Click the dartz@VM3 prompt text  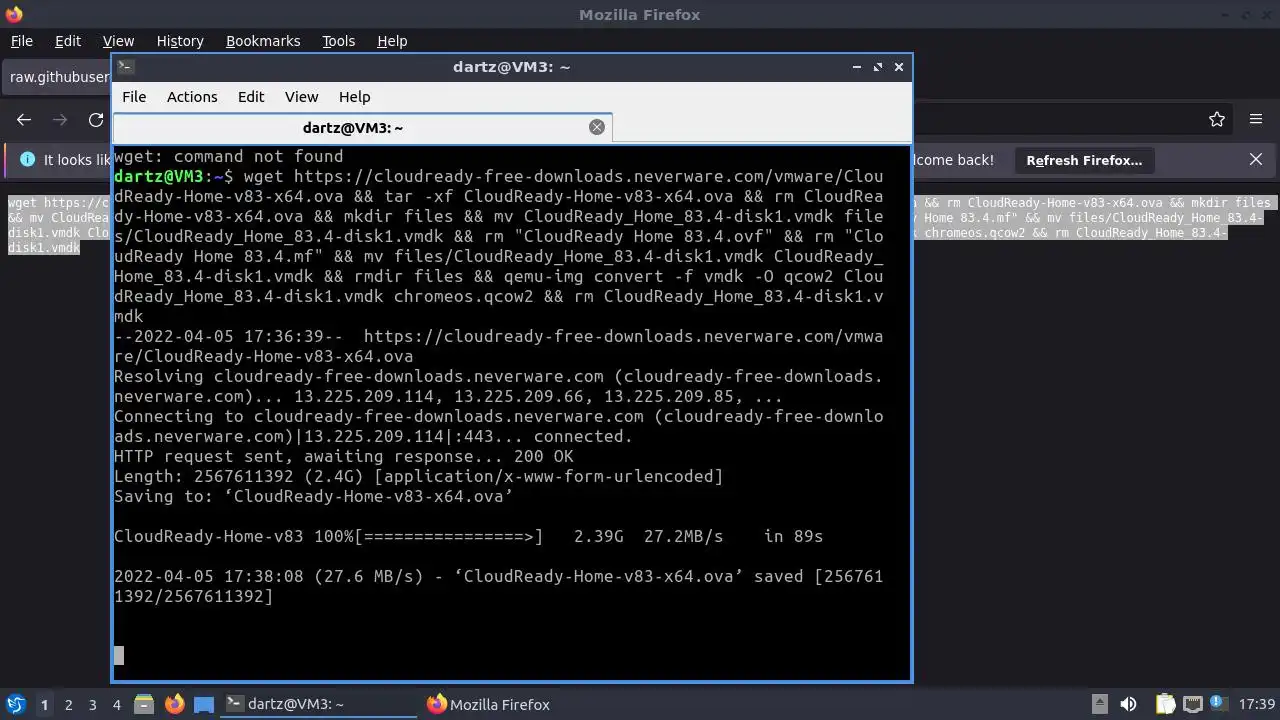tap(173, 177)
